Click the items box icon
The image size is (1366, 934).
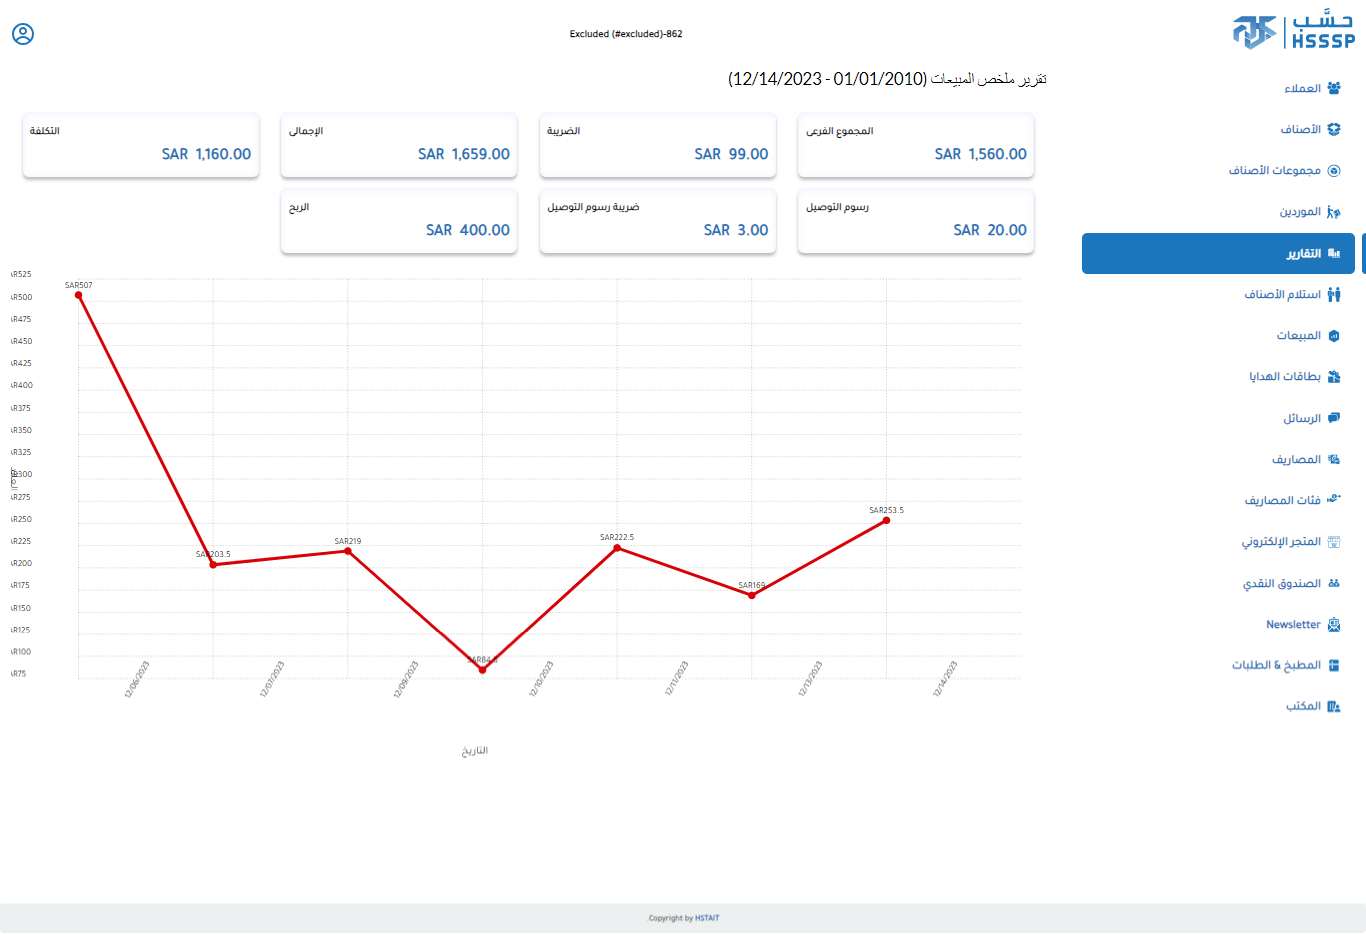pyautogui.click(x=1333, y=129)
